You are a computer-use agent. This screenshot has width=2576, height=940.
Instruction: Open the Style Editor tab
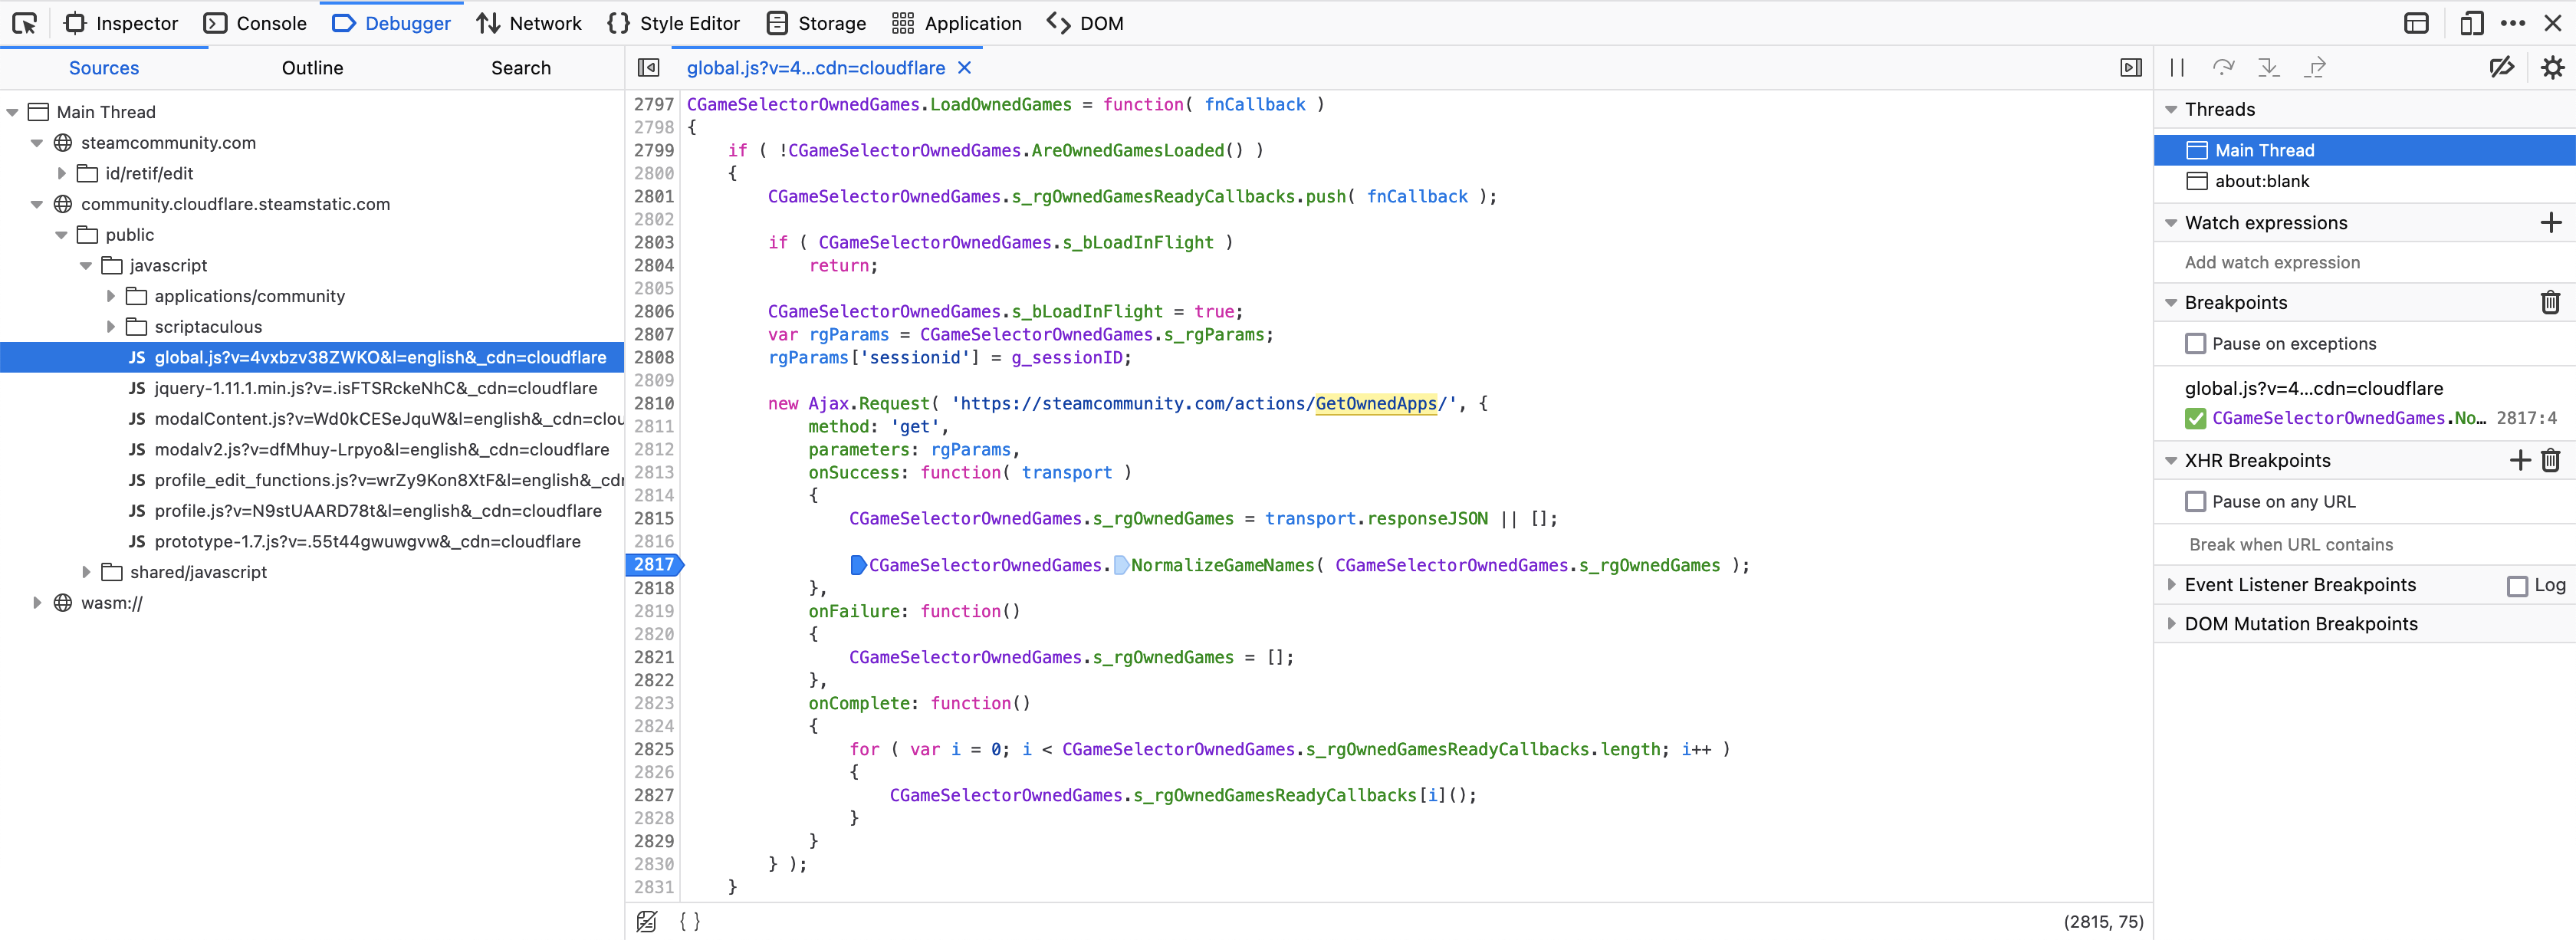coord(673,23)
